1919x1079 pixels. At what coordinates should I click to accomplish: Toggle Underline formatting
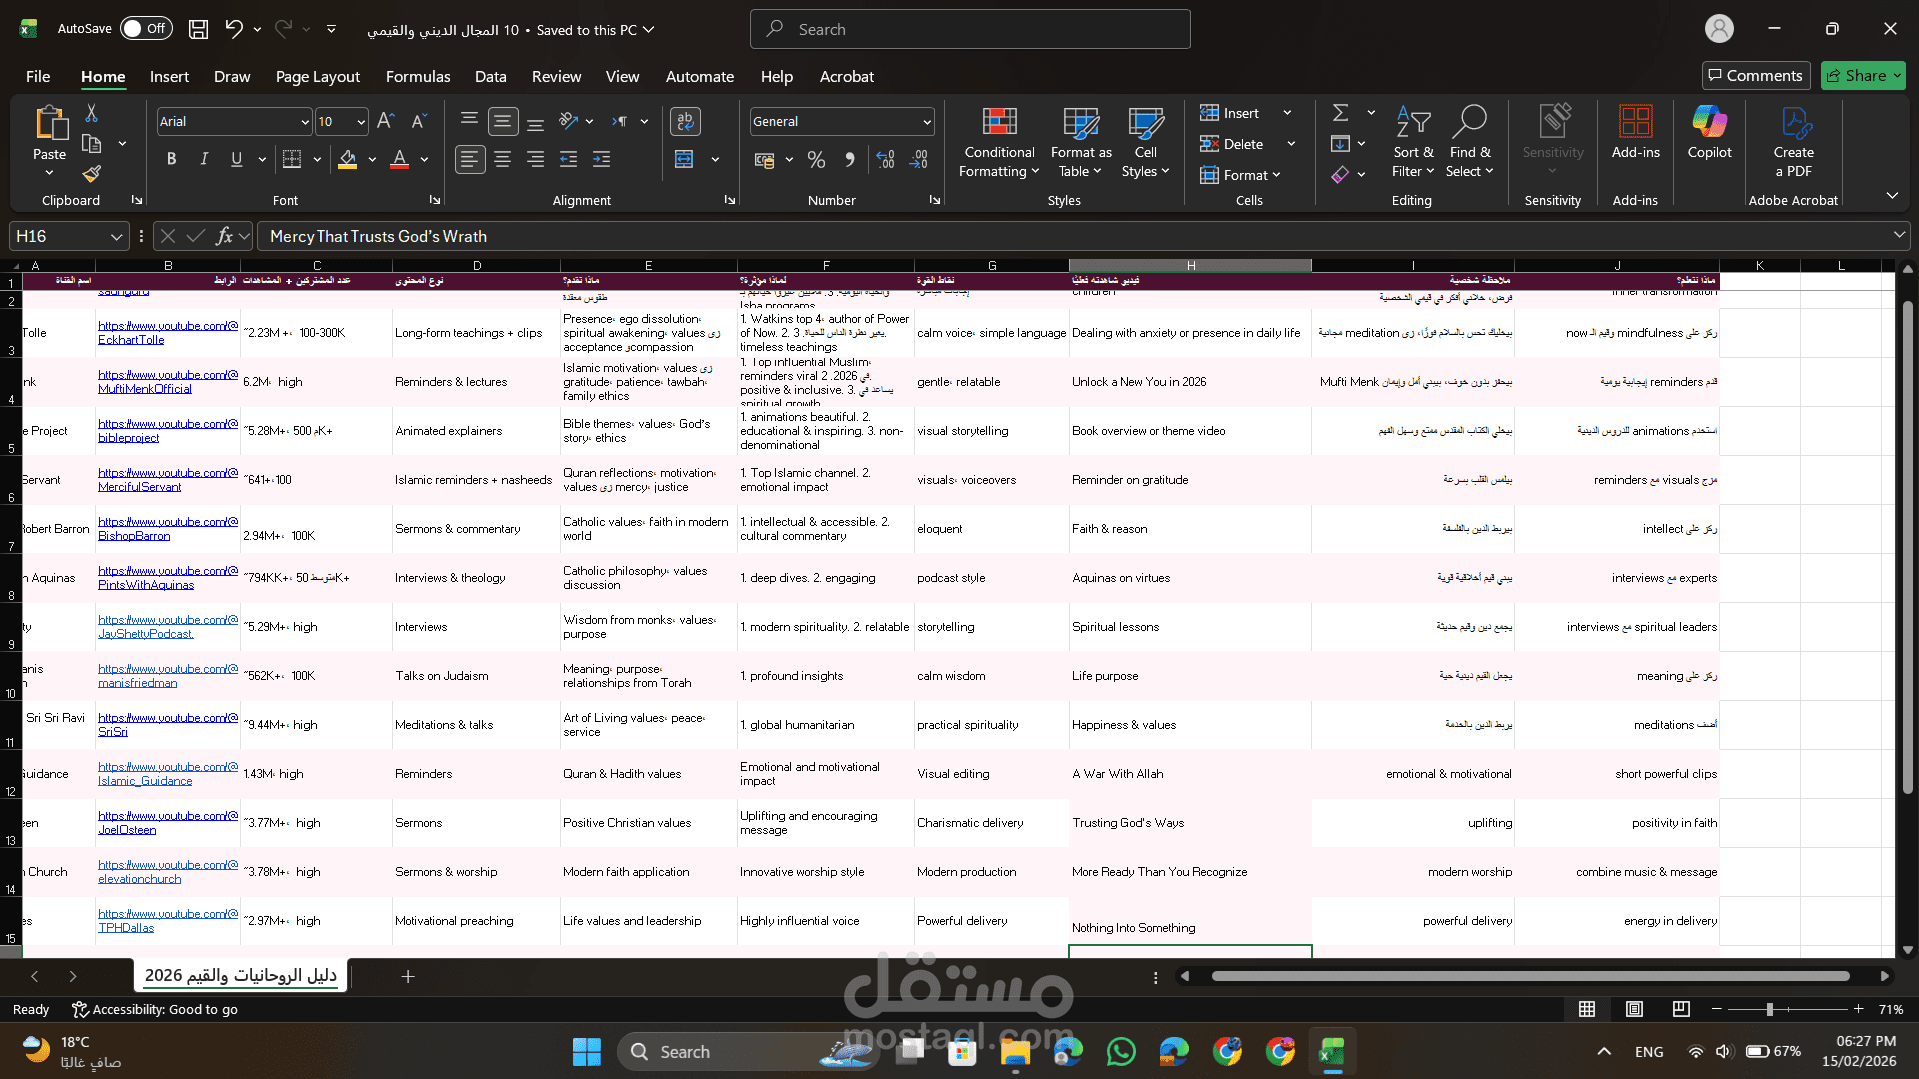(237, 159)
